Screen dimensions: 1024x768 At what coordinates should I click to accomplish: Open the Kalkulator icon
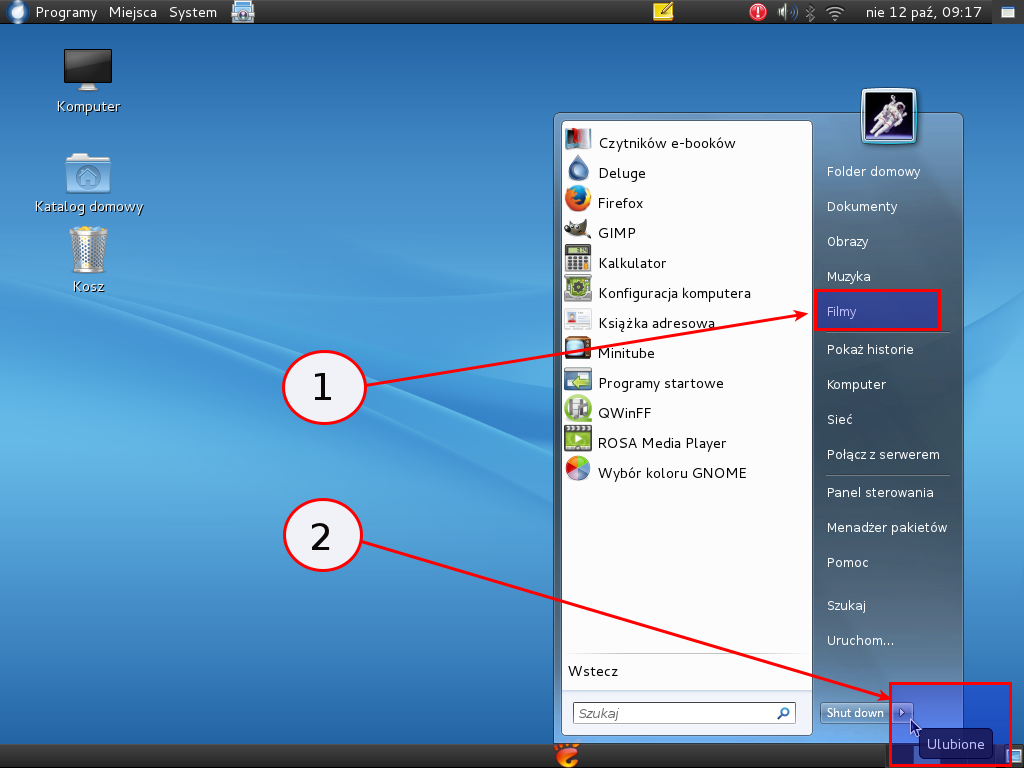click(x=578, y=259)
